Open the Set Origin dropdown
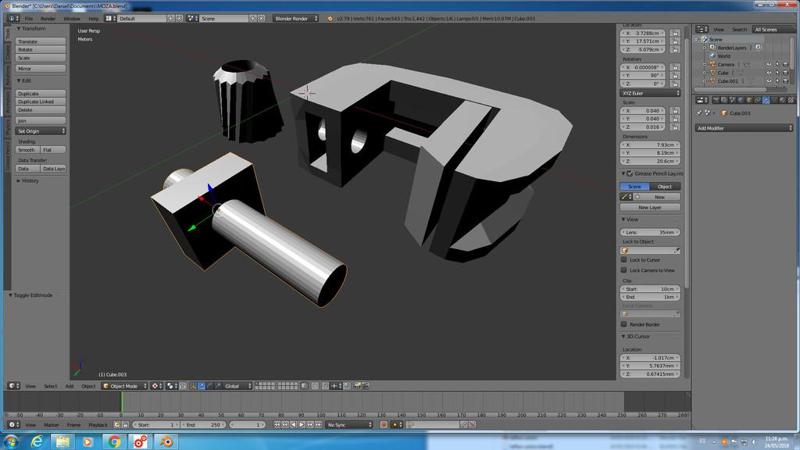800x450 pixels. (41, 131)
